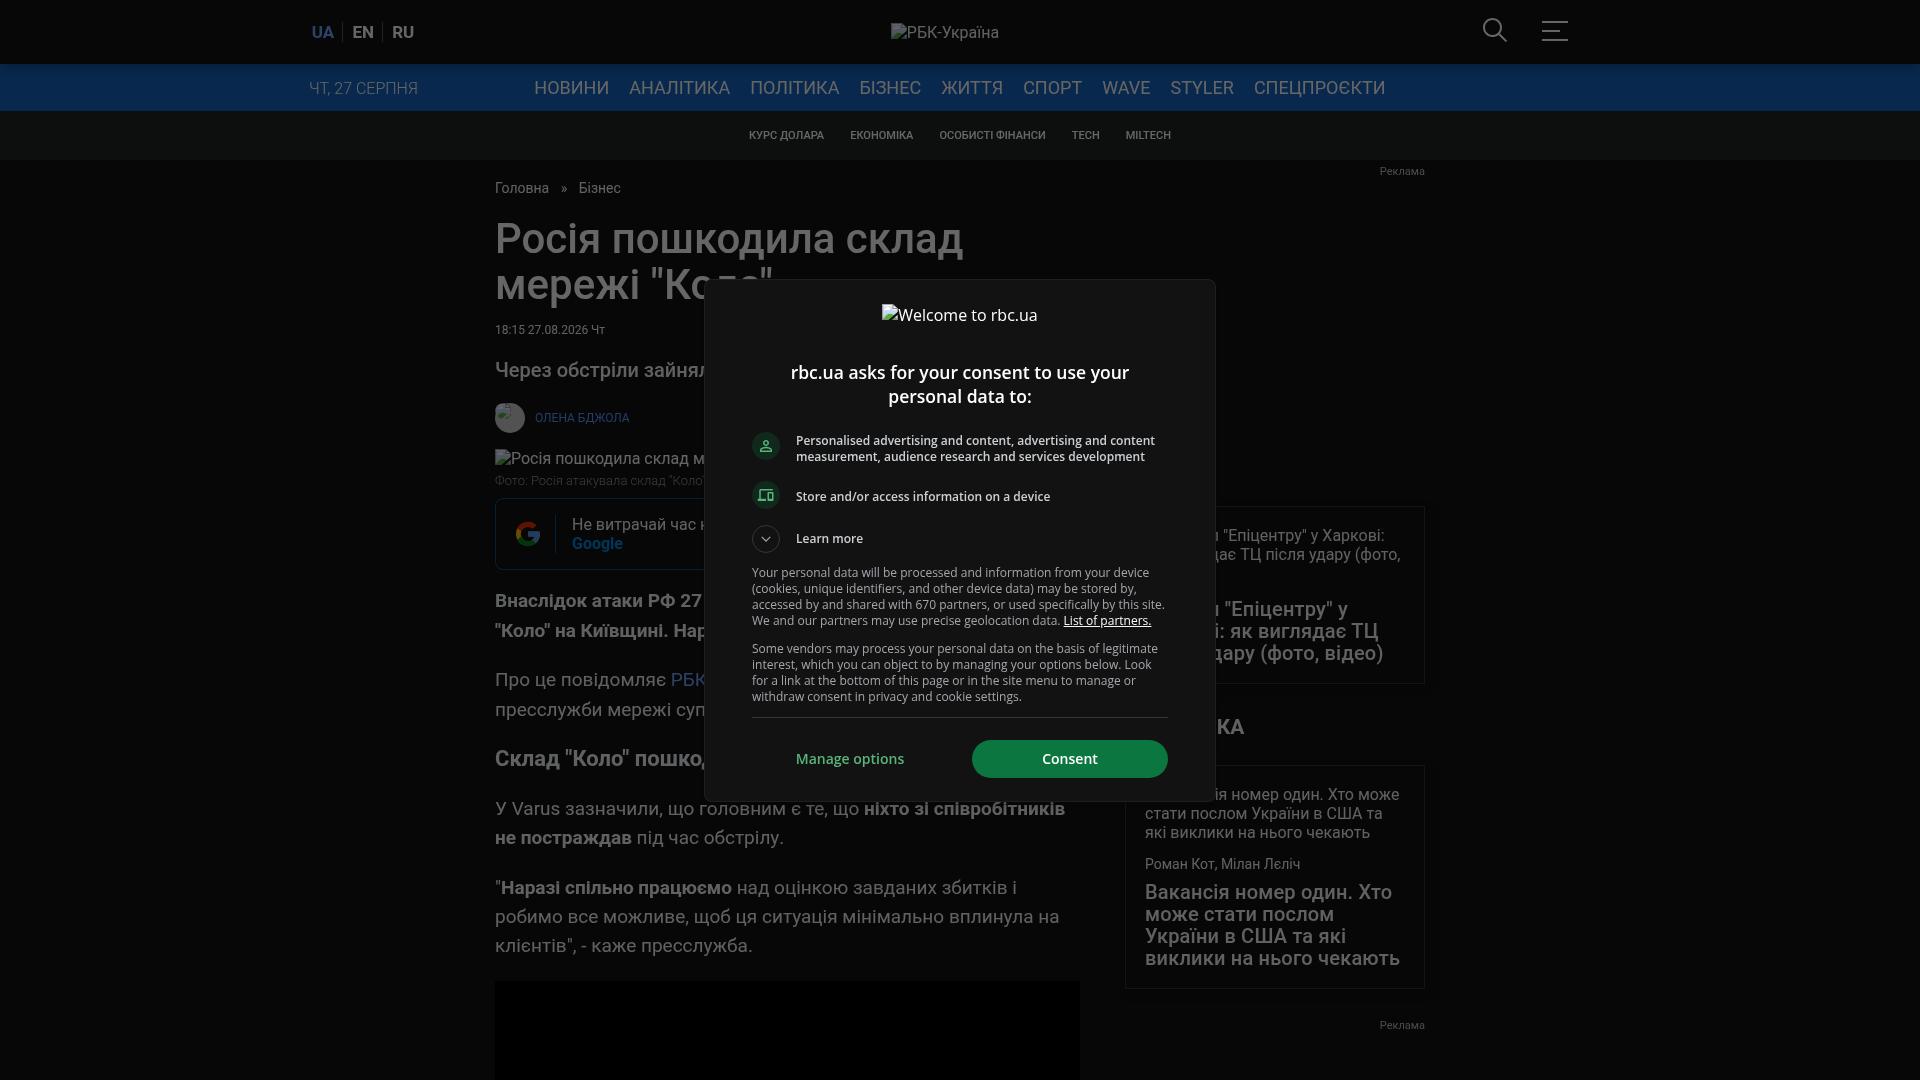
Task: Open sidebar article "Вакансія номер один" headline
Action: pyautogui.click(x=1272, y=925)
